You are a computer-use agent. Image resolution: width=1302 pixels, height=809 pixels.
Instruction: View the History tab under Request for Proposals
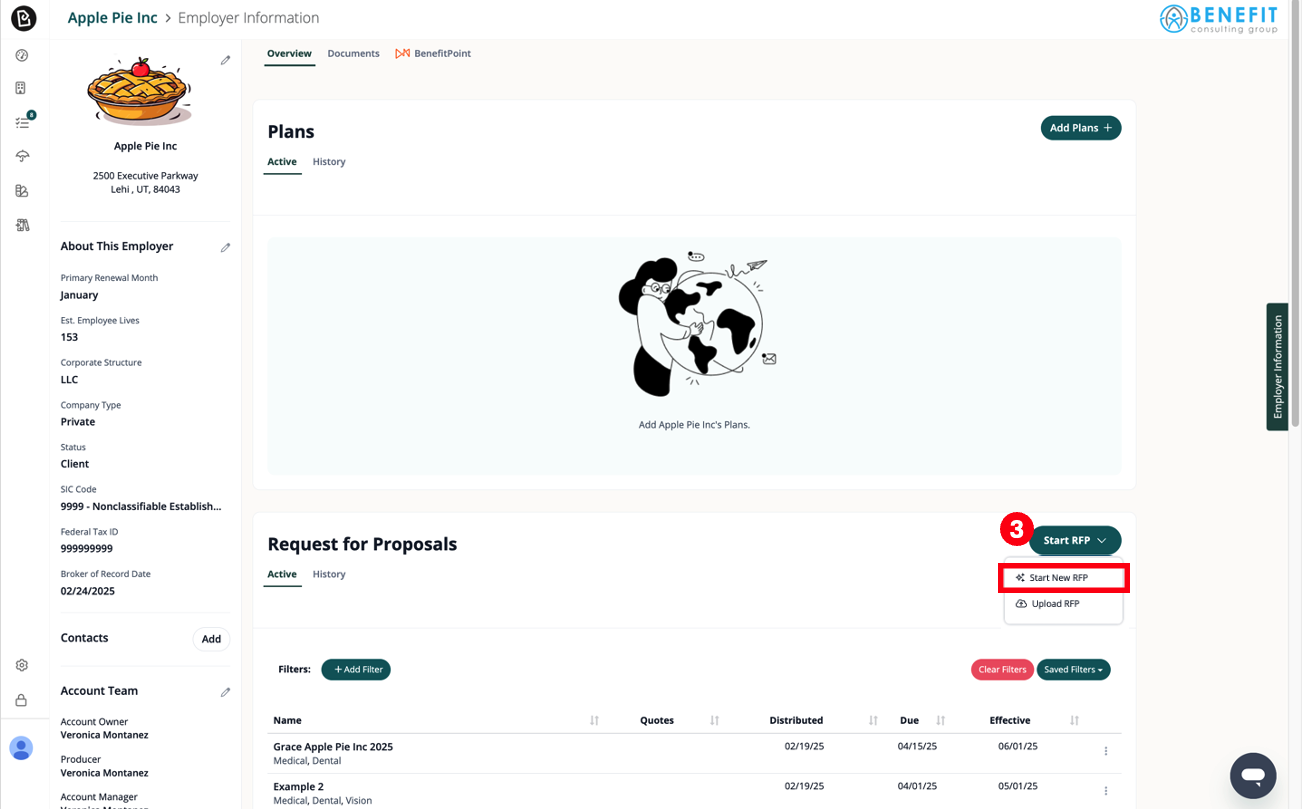329,574
